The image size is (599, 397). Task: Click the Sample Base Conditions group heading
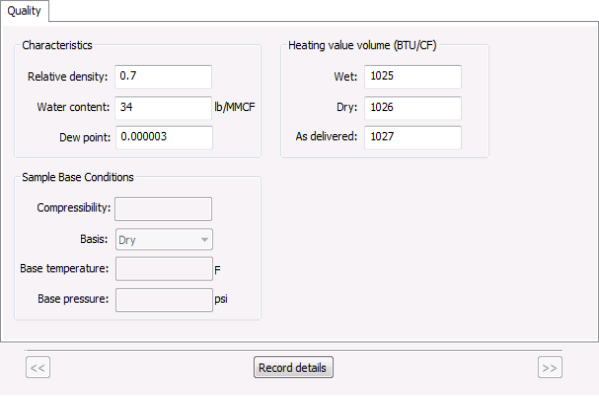(78, 177)
